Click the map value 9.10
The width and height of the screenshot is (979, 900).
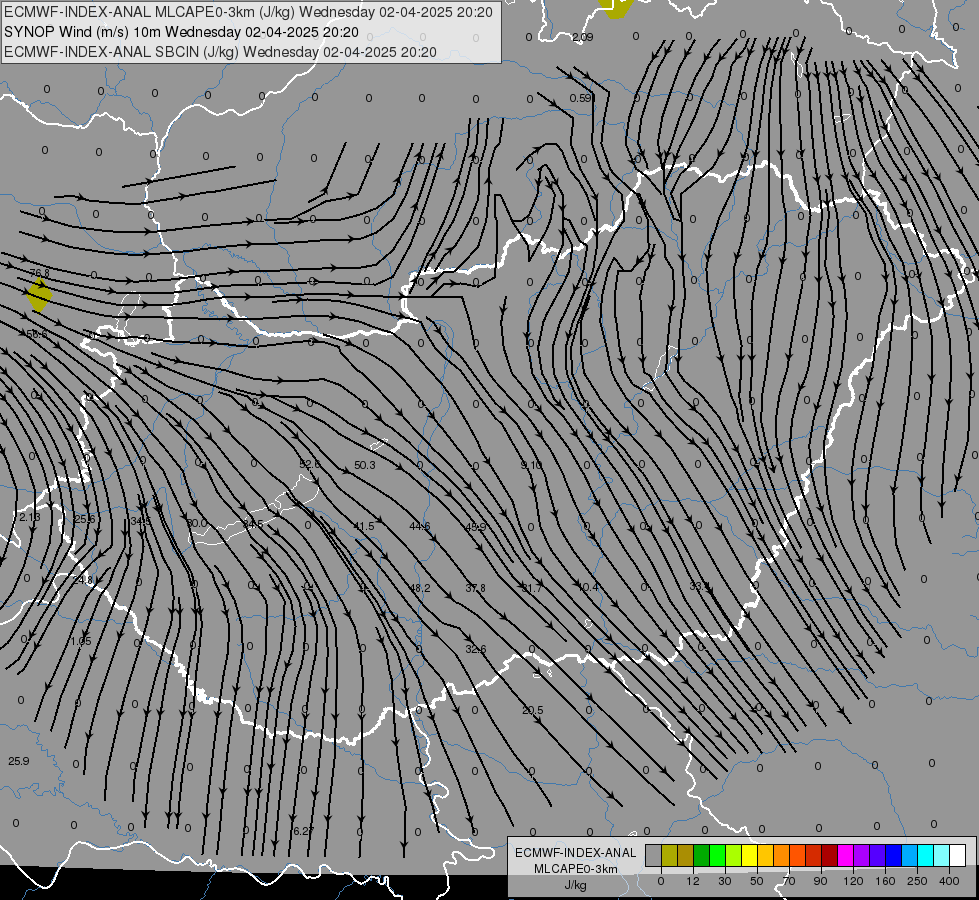[x=531, y=465]
